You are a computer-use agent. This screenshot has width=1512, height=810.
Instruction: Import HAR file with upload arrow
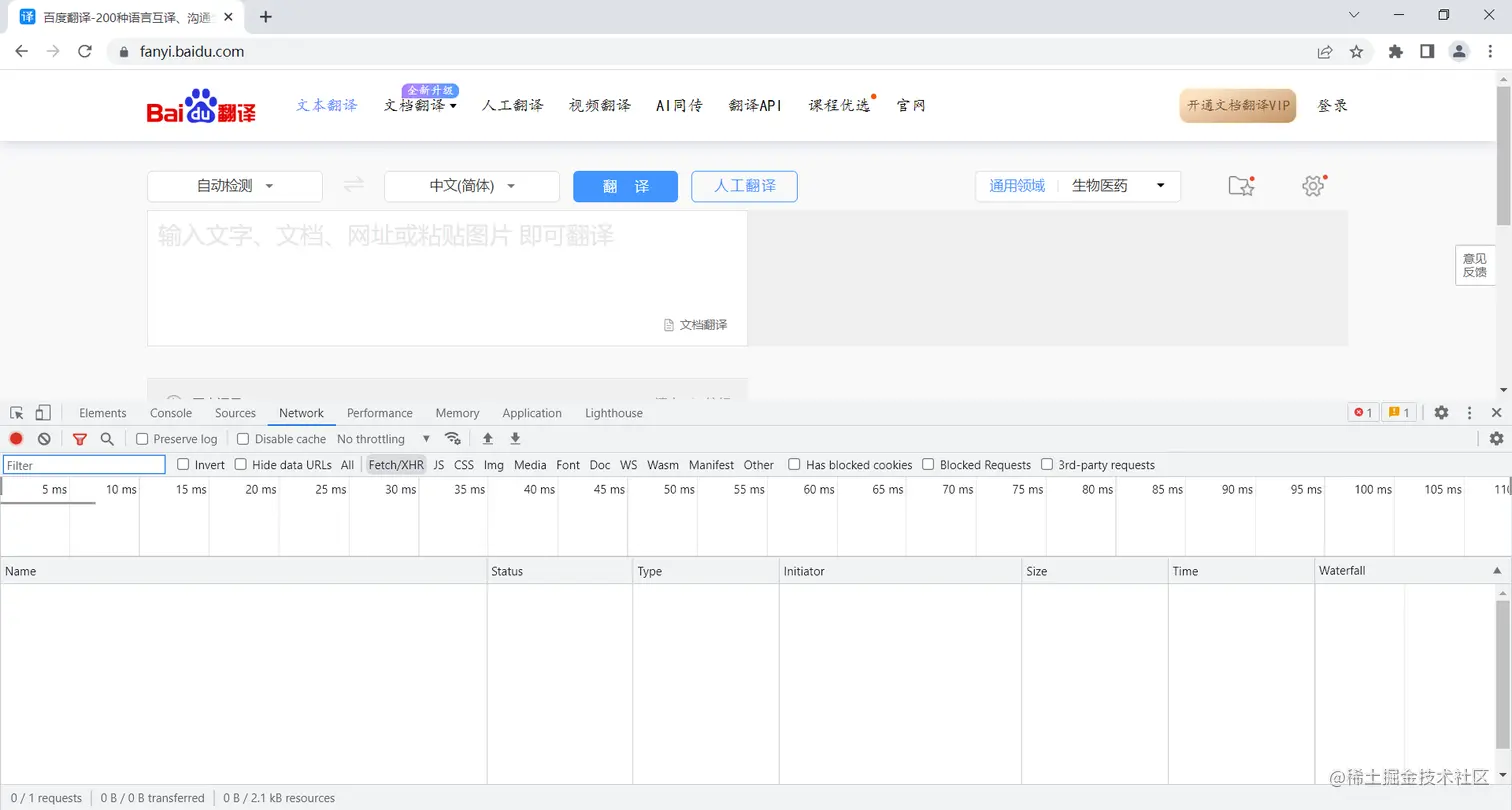tap(488, 439)
